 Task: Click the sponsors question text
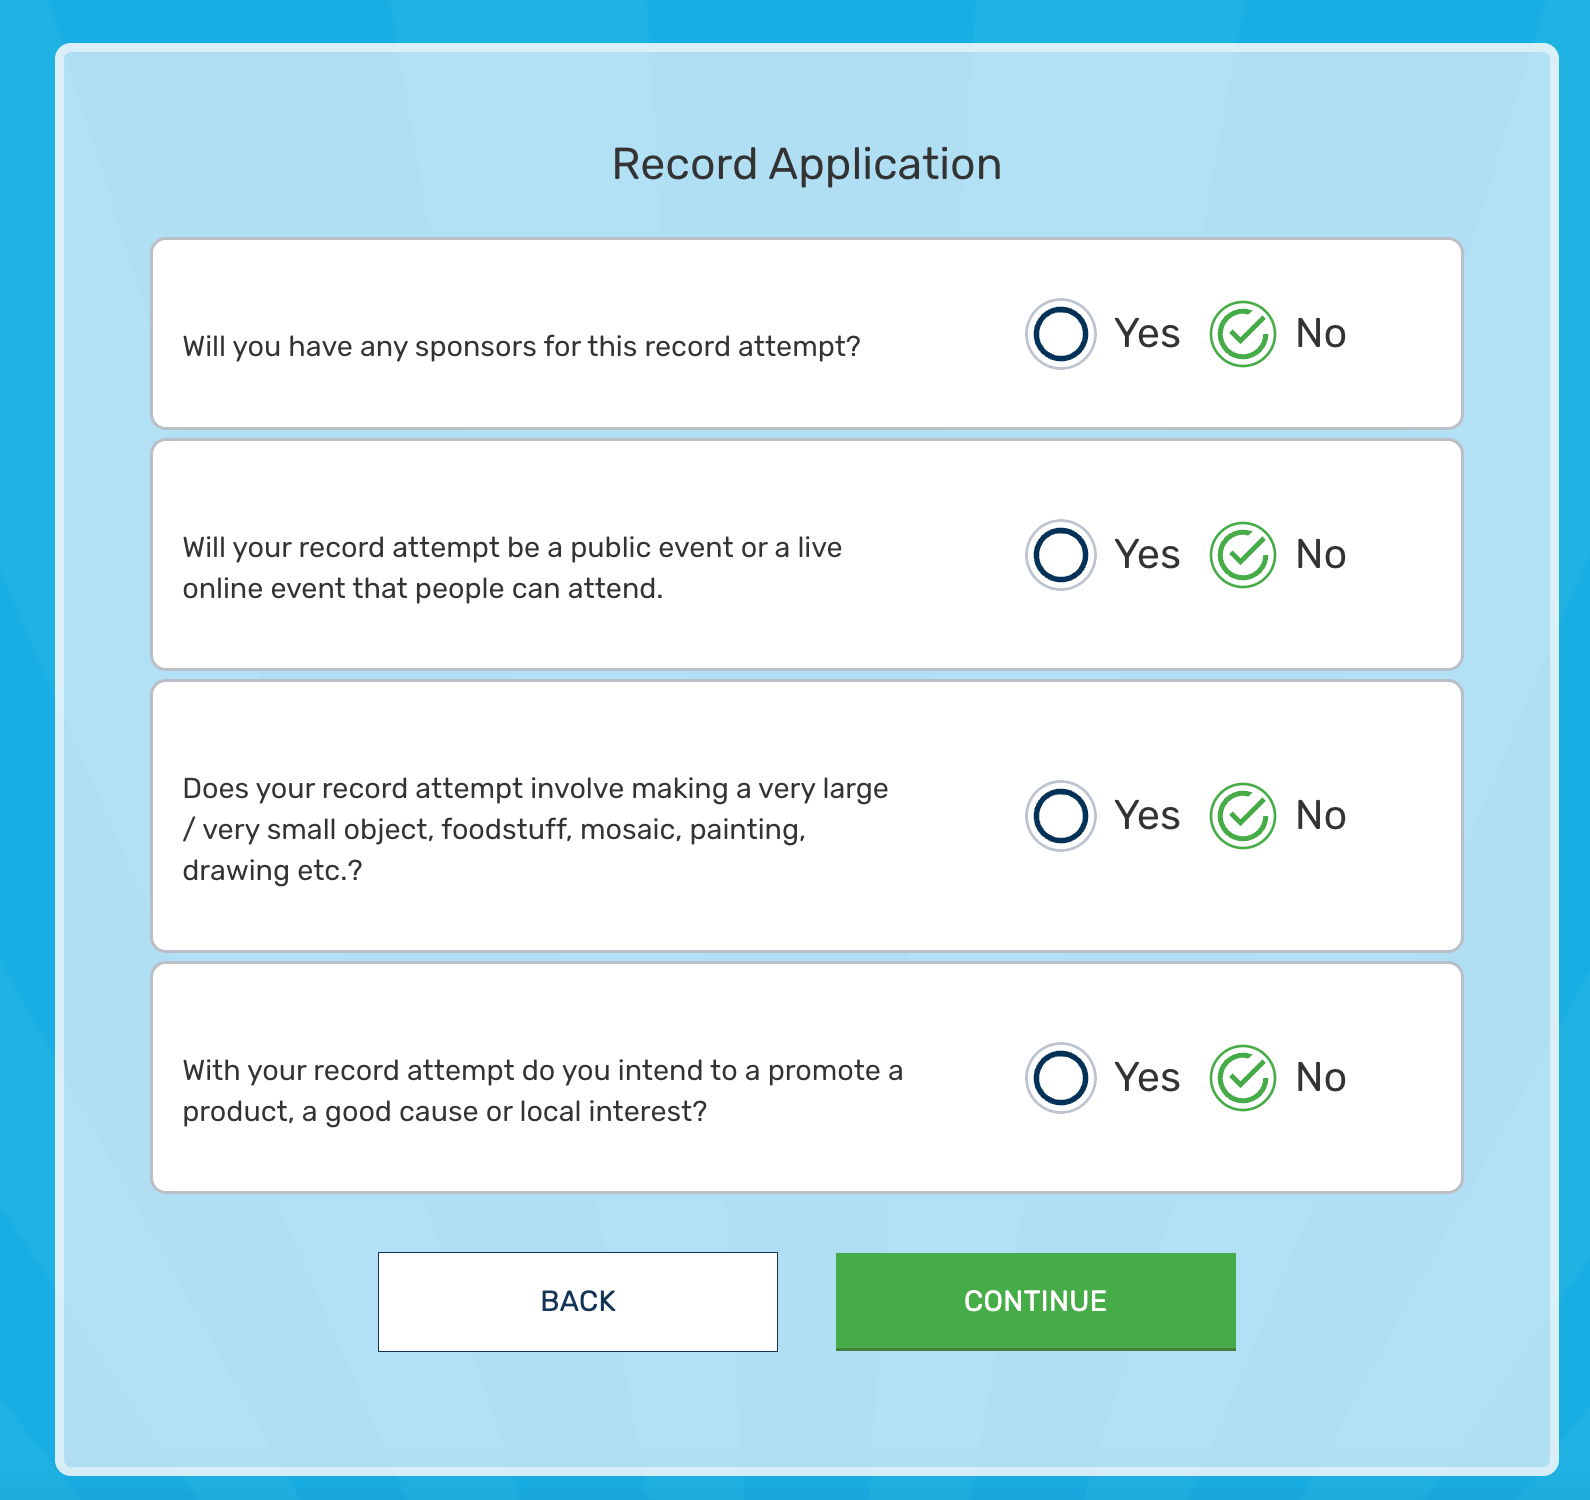[x=524, y=347]
